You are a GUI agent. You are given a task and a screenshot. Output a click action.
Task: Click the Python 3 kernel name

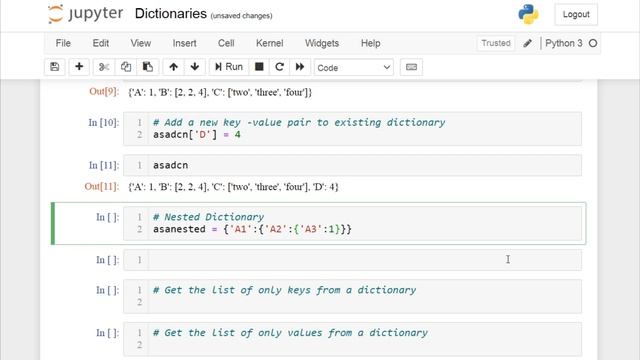[564, 43]
